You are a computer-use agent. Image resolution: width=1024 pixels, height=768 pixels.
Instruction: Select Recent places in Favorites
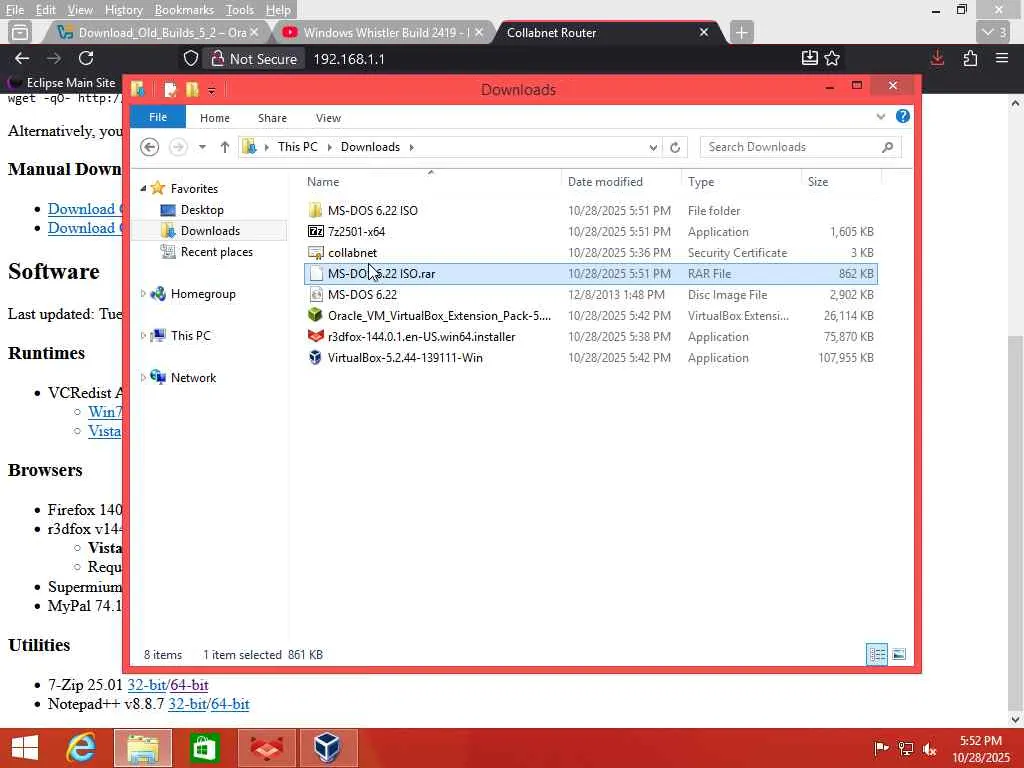217,251
